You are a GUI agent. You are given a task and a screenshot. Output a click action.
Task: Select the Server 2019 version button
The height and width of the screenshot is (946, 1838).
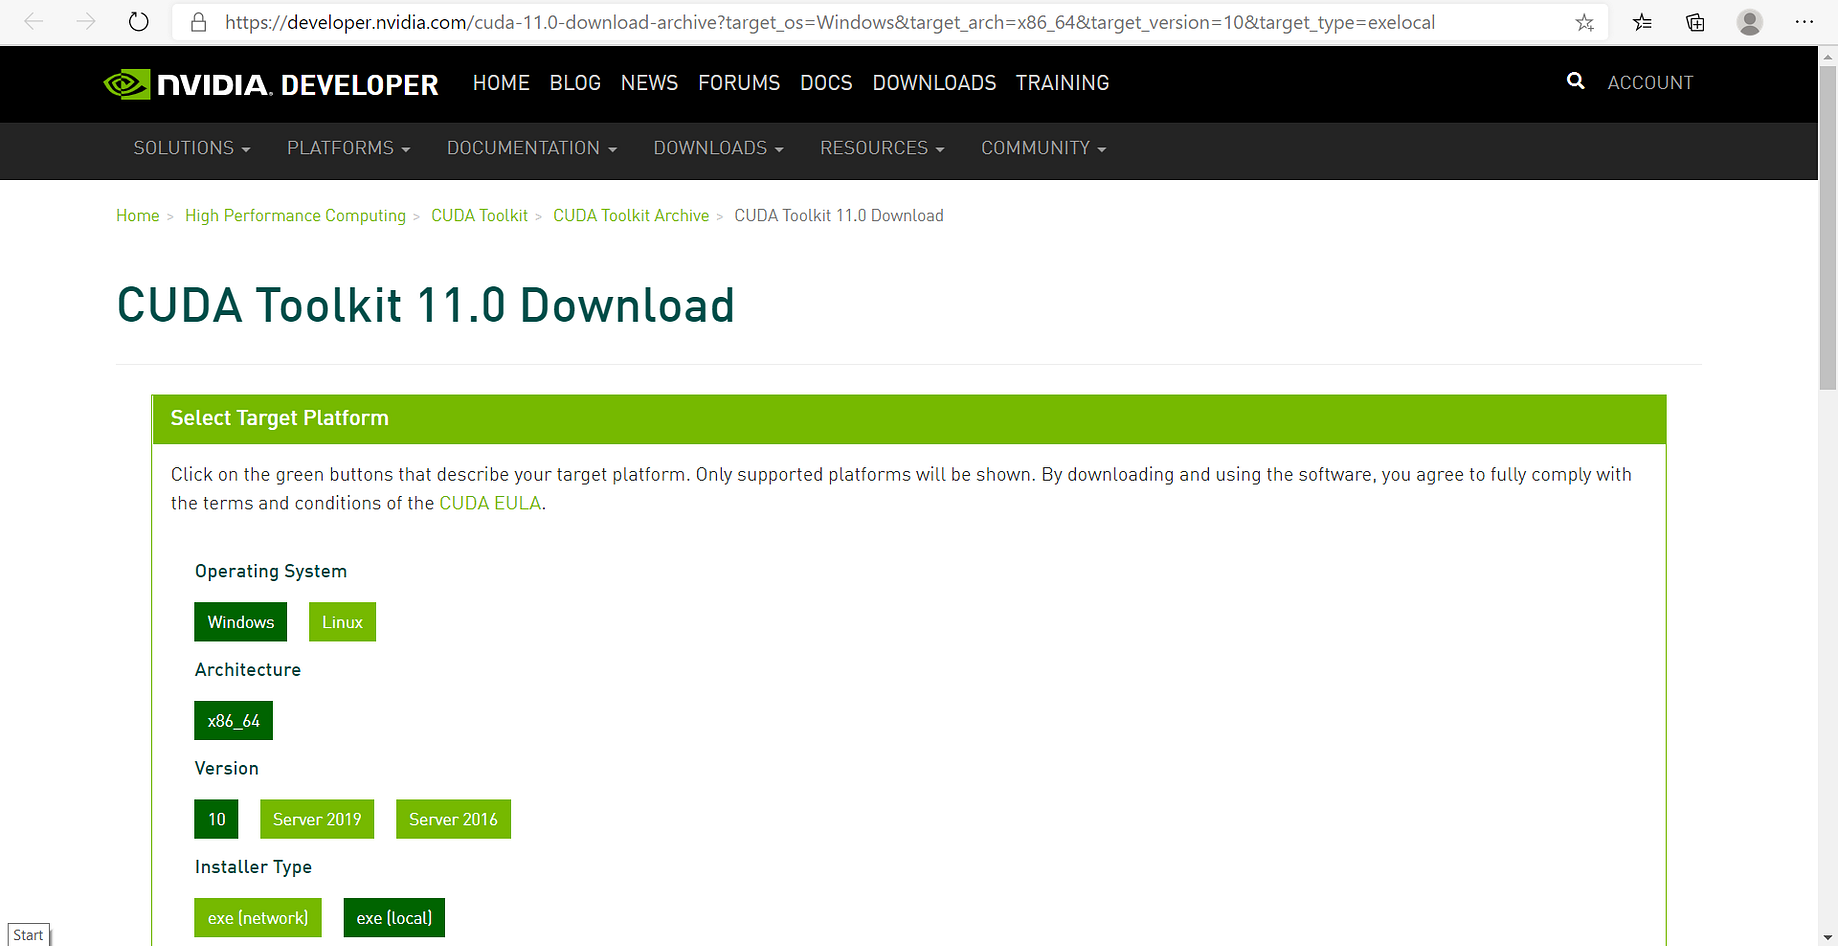point(317,819)
